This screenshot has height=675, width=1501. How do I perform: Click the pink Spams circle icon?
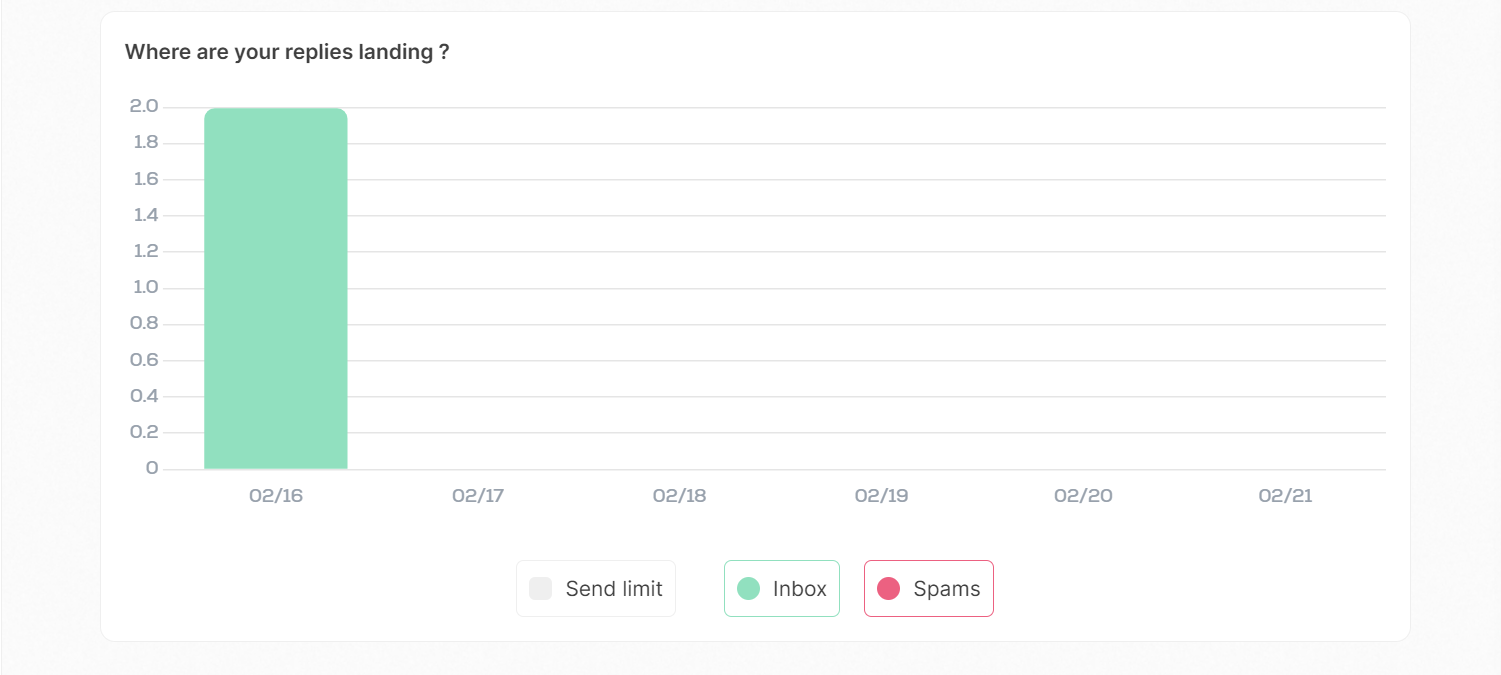click(x=888, y=589)
